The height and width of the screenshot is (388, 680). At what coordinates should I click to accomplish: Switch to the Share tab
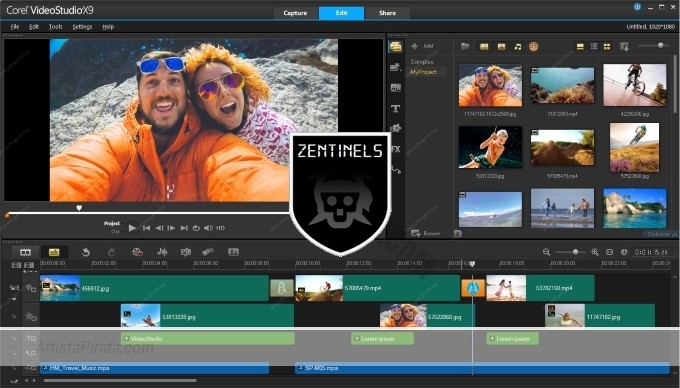[x=387, y=13]
